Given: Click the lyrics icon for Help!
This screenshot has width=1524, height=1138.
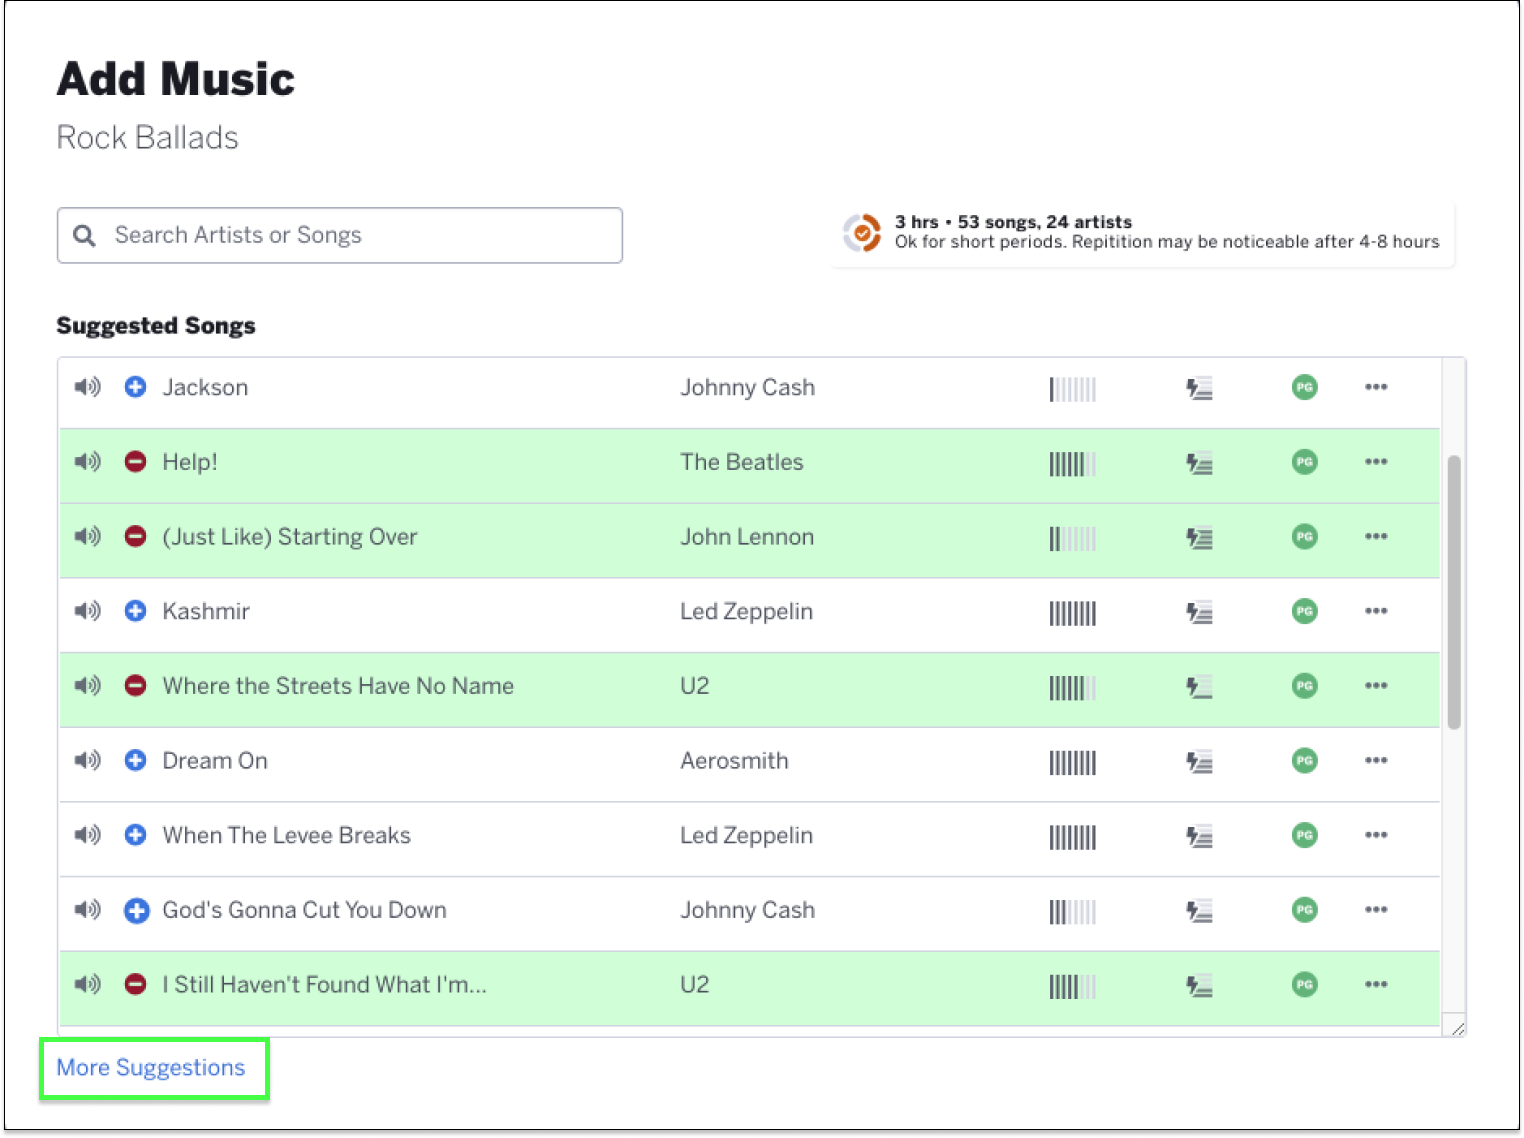Looking at the screenshot, I should (x=1199, y=463).
